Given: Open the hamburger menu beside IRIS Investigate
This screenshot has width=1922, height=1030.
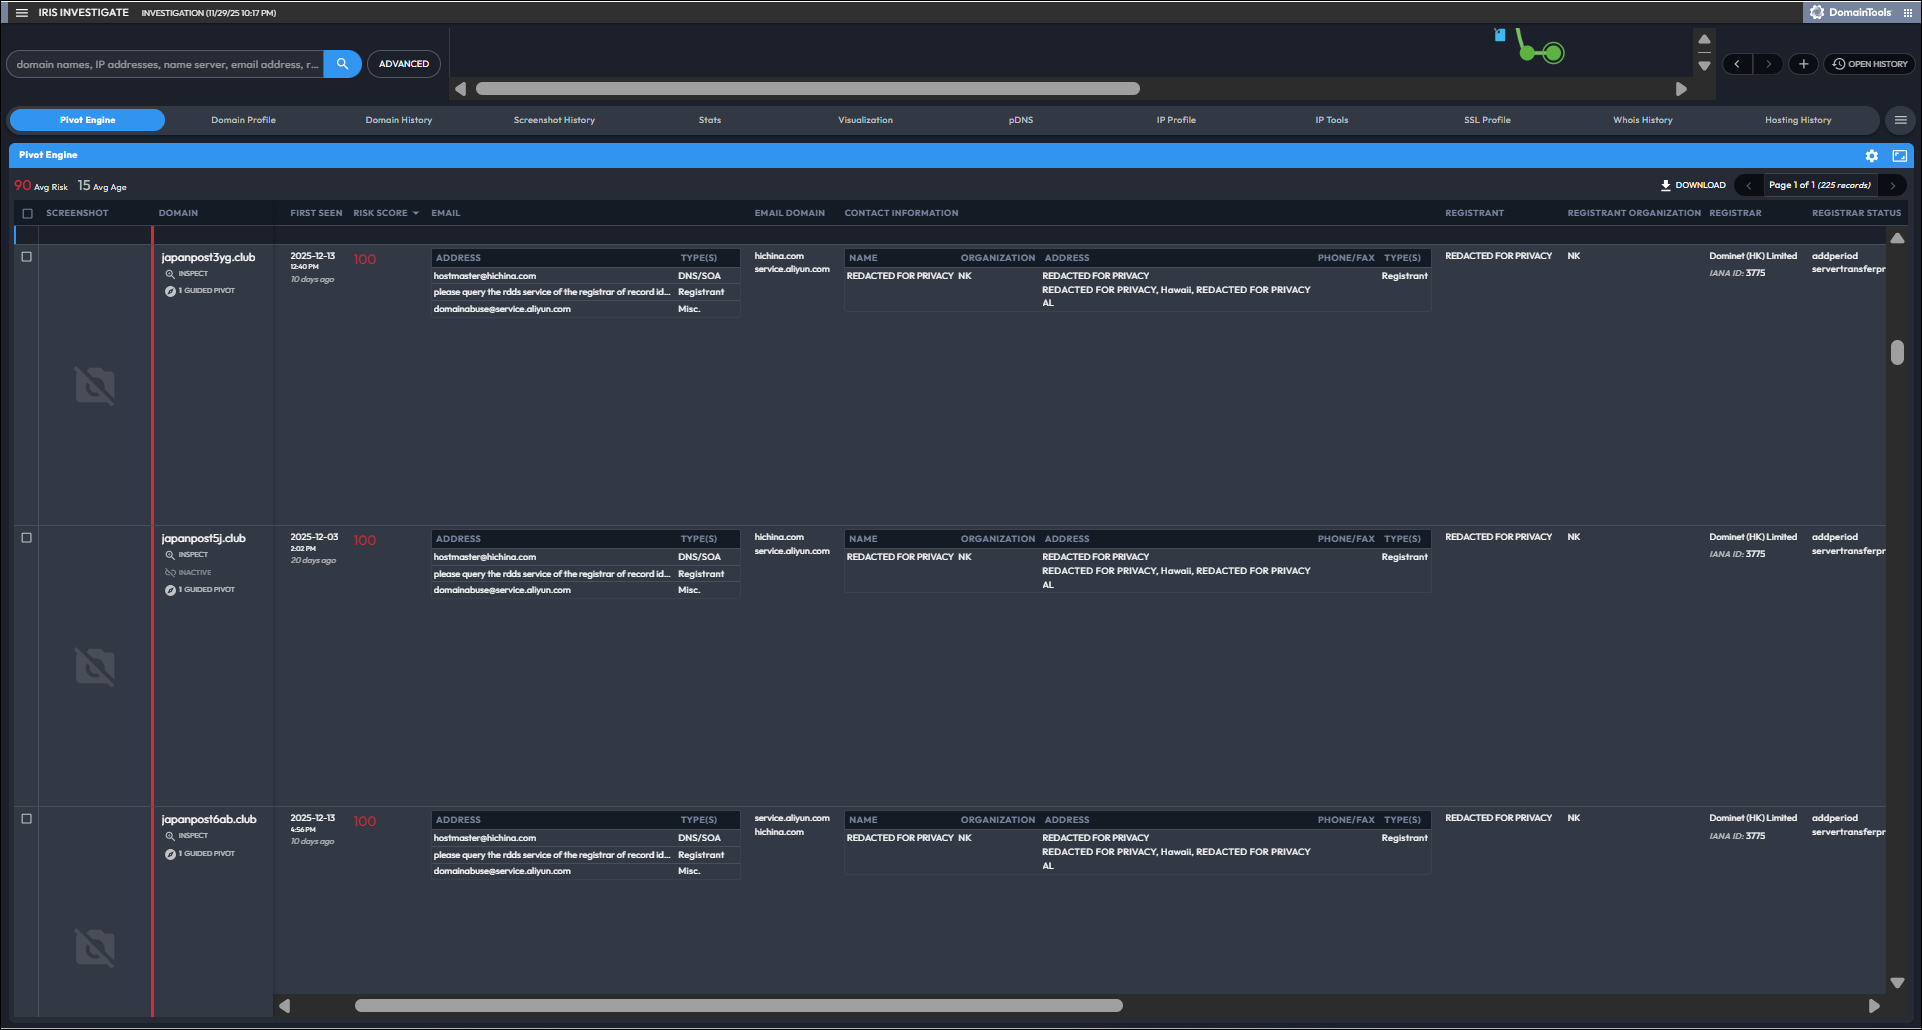Looking at the screenshot, I should tap(21, 13).
